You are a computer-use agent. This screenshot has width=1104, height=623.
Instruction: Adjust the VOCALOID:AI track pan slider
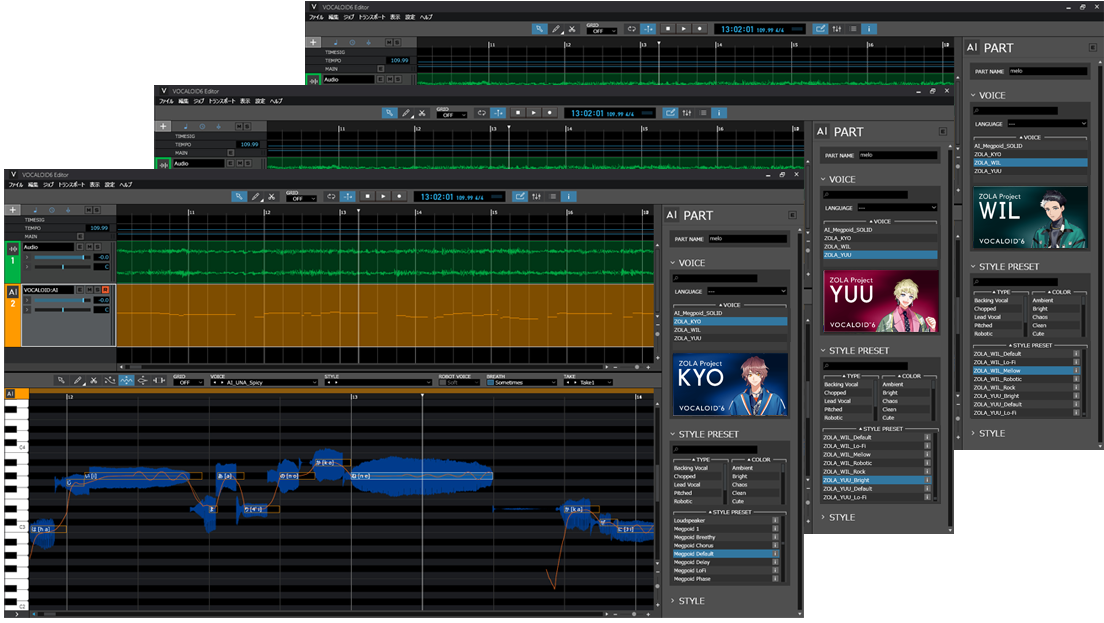tap(63, 309)
